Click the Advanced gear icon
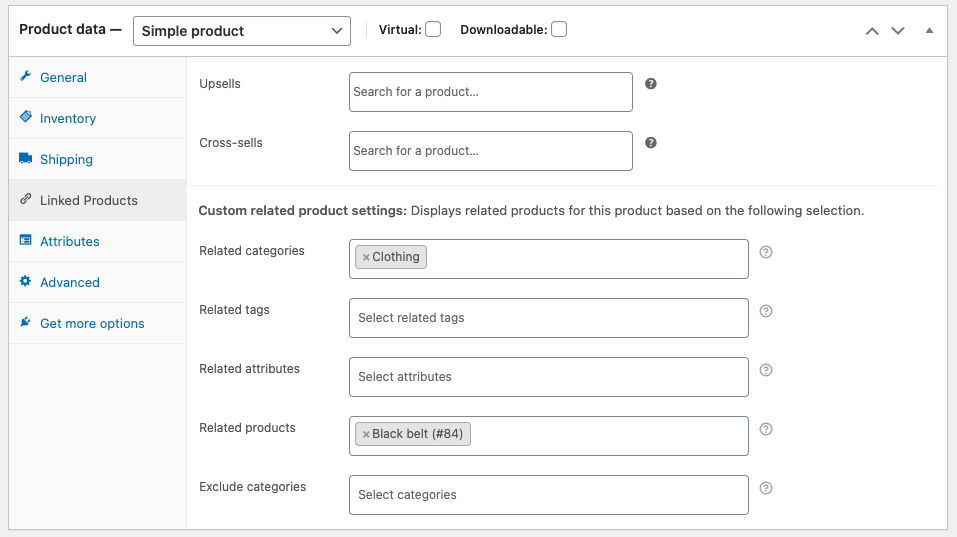 [x=26, y=281]
